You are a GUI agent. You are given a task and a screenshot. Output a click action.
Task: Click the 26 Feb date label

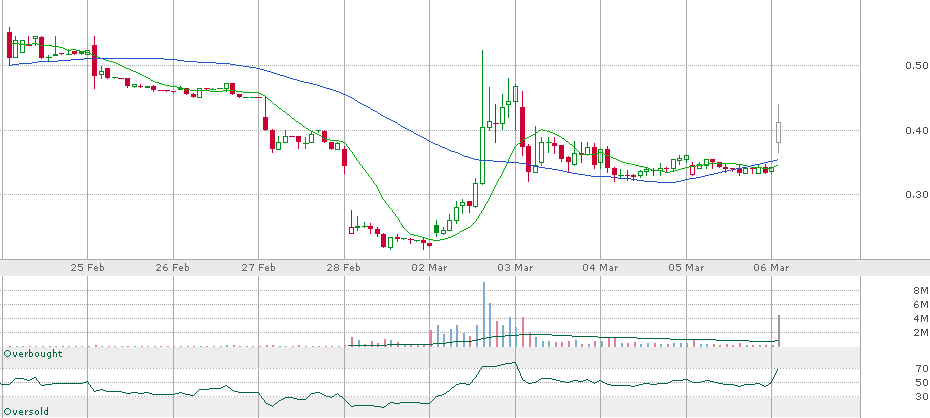(x=173, y=267)
